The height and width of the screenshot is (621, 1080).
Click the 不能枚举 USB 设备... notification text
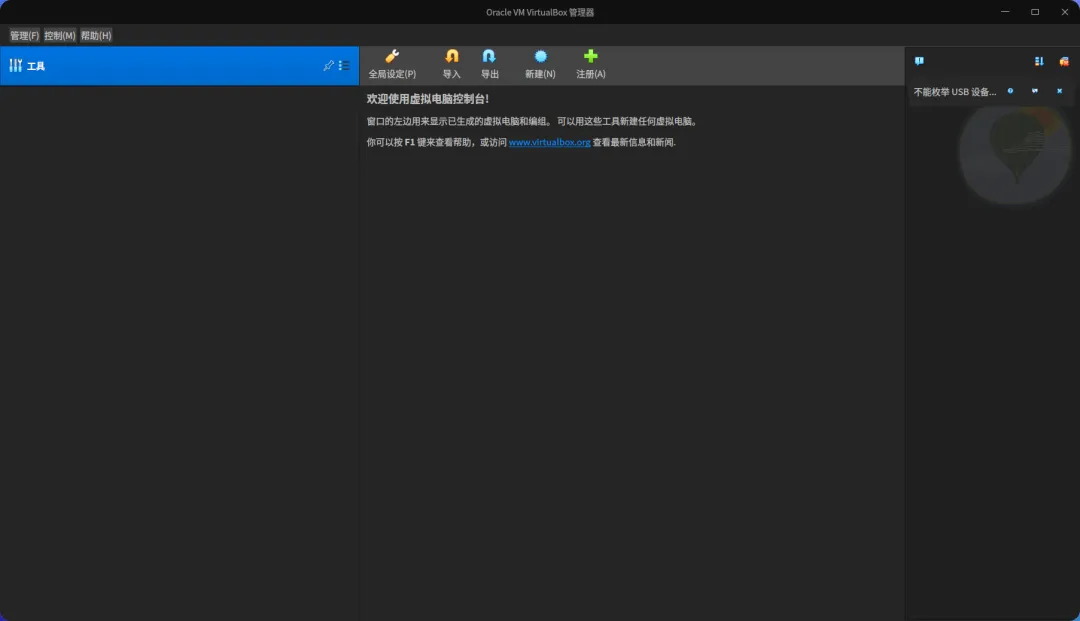point(955,92)
